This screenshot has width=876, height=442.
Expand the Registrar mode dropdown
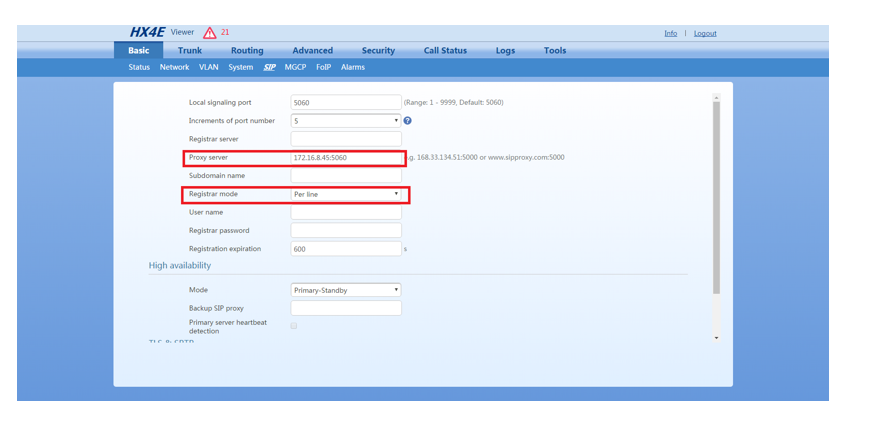click(346, 194)
